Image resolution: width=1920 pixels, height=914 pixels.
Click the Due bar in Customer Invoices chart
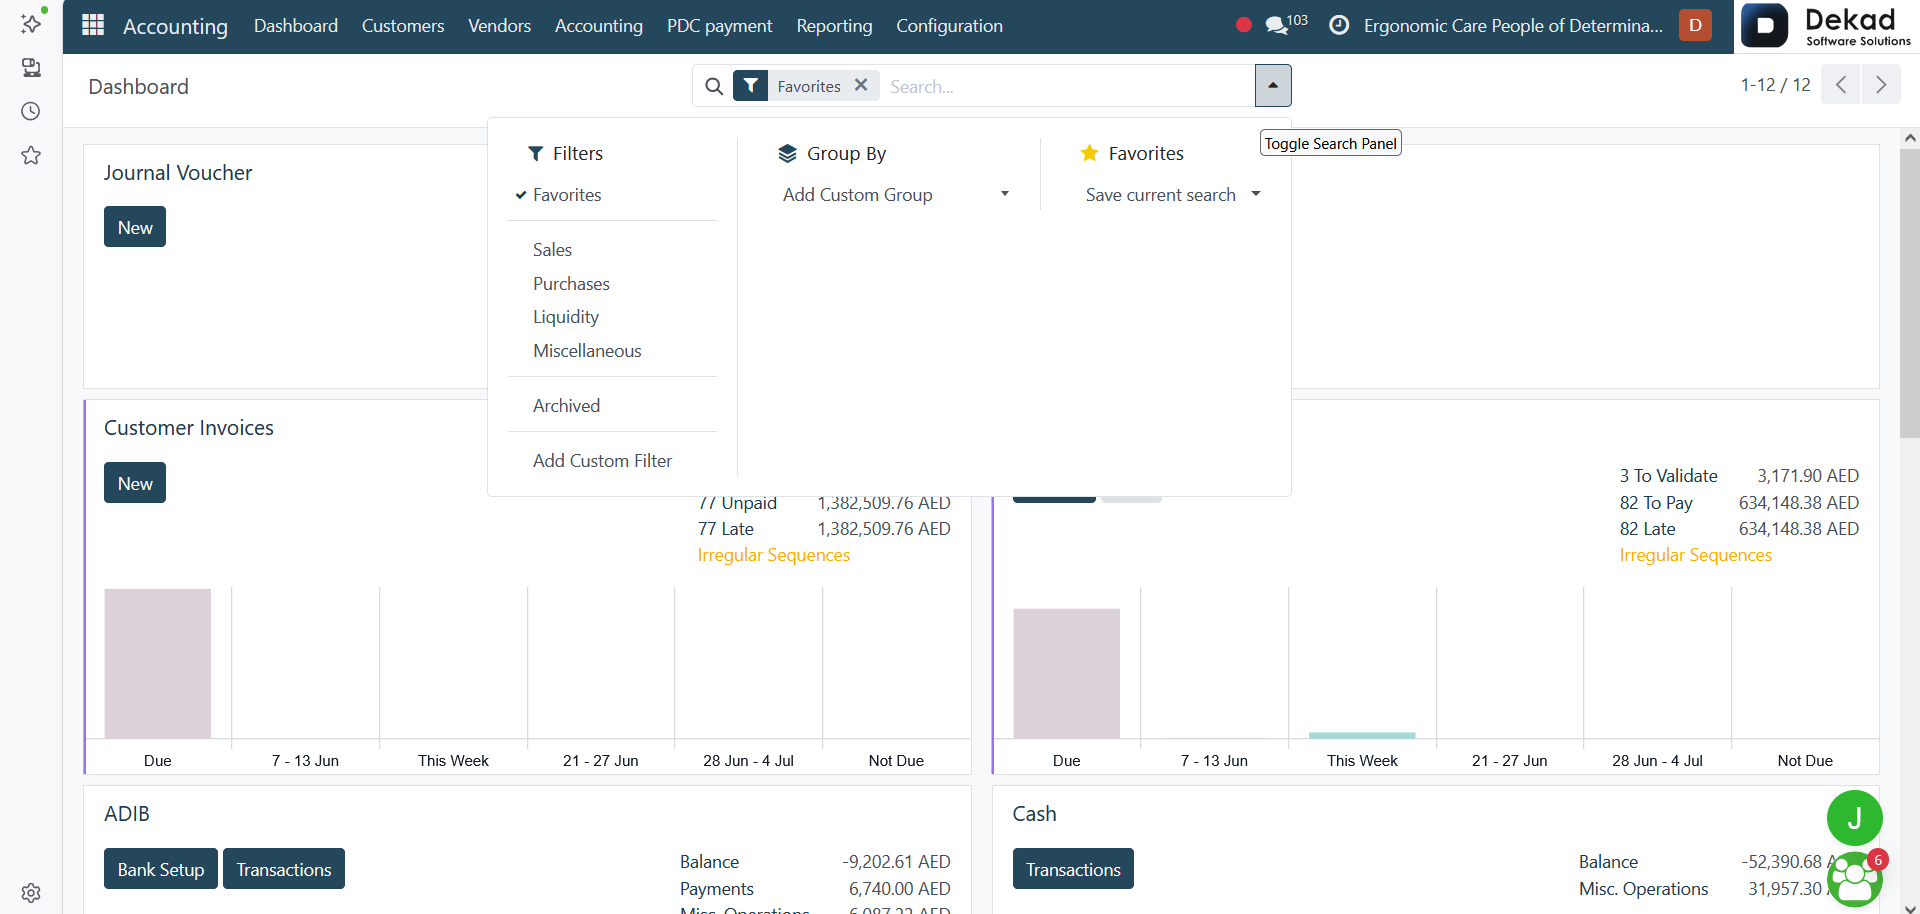coord(158,664)
